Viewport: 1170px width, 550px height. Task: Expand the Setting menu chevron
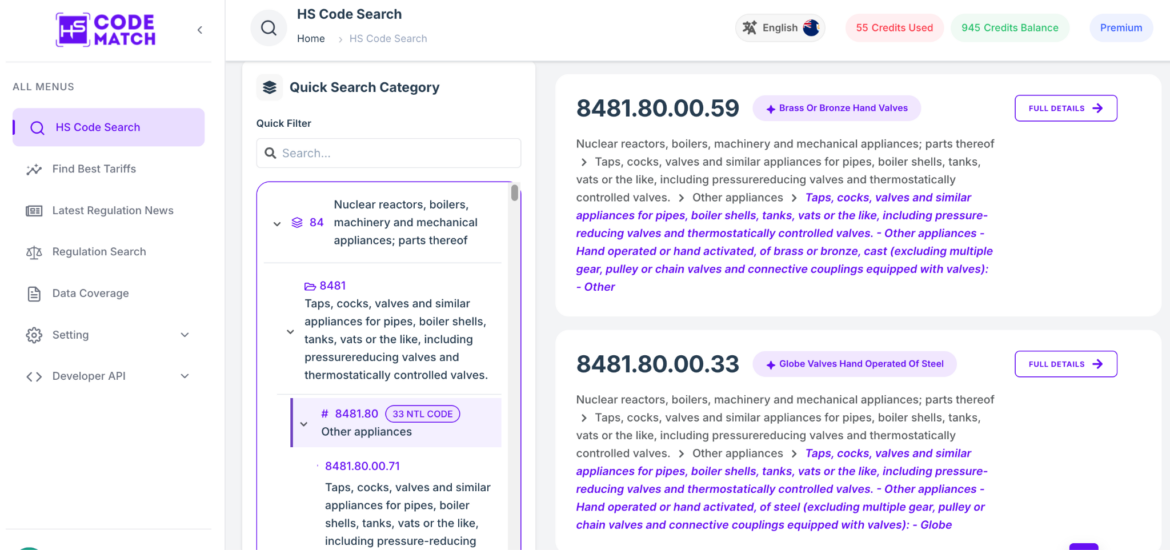(185, 335)
